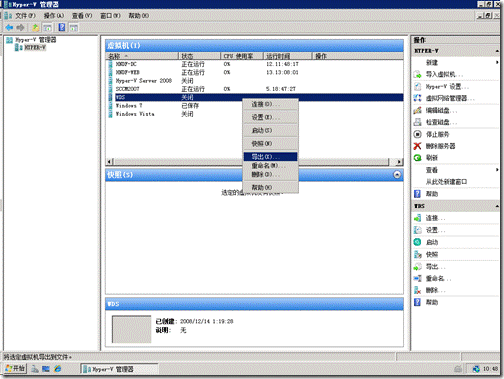Click the Back arrow toolbar icon
Image resolution: width=504 pixels, height=379 pixels.
(x=9, y=27)
